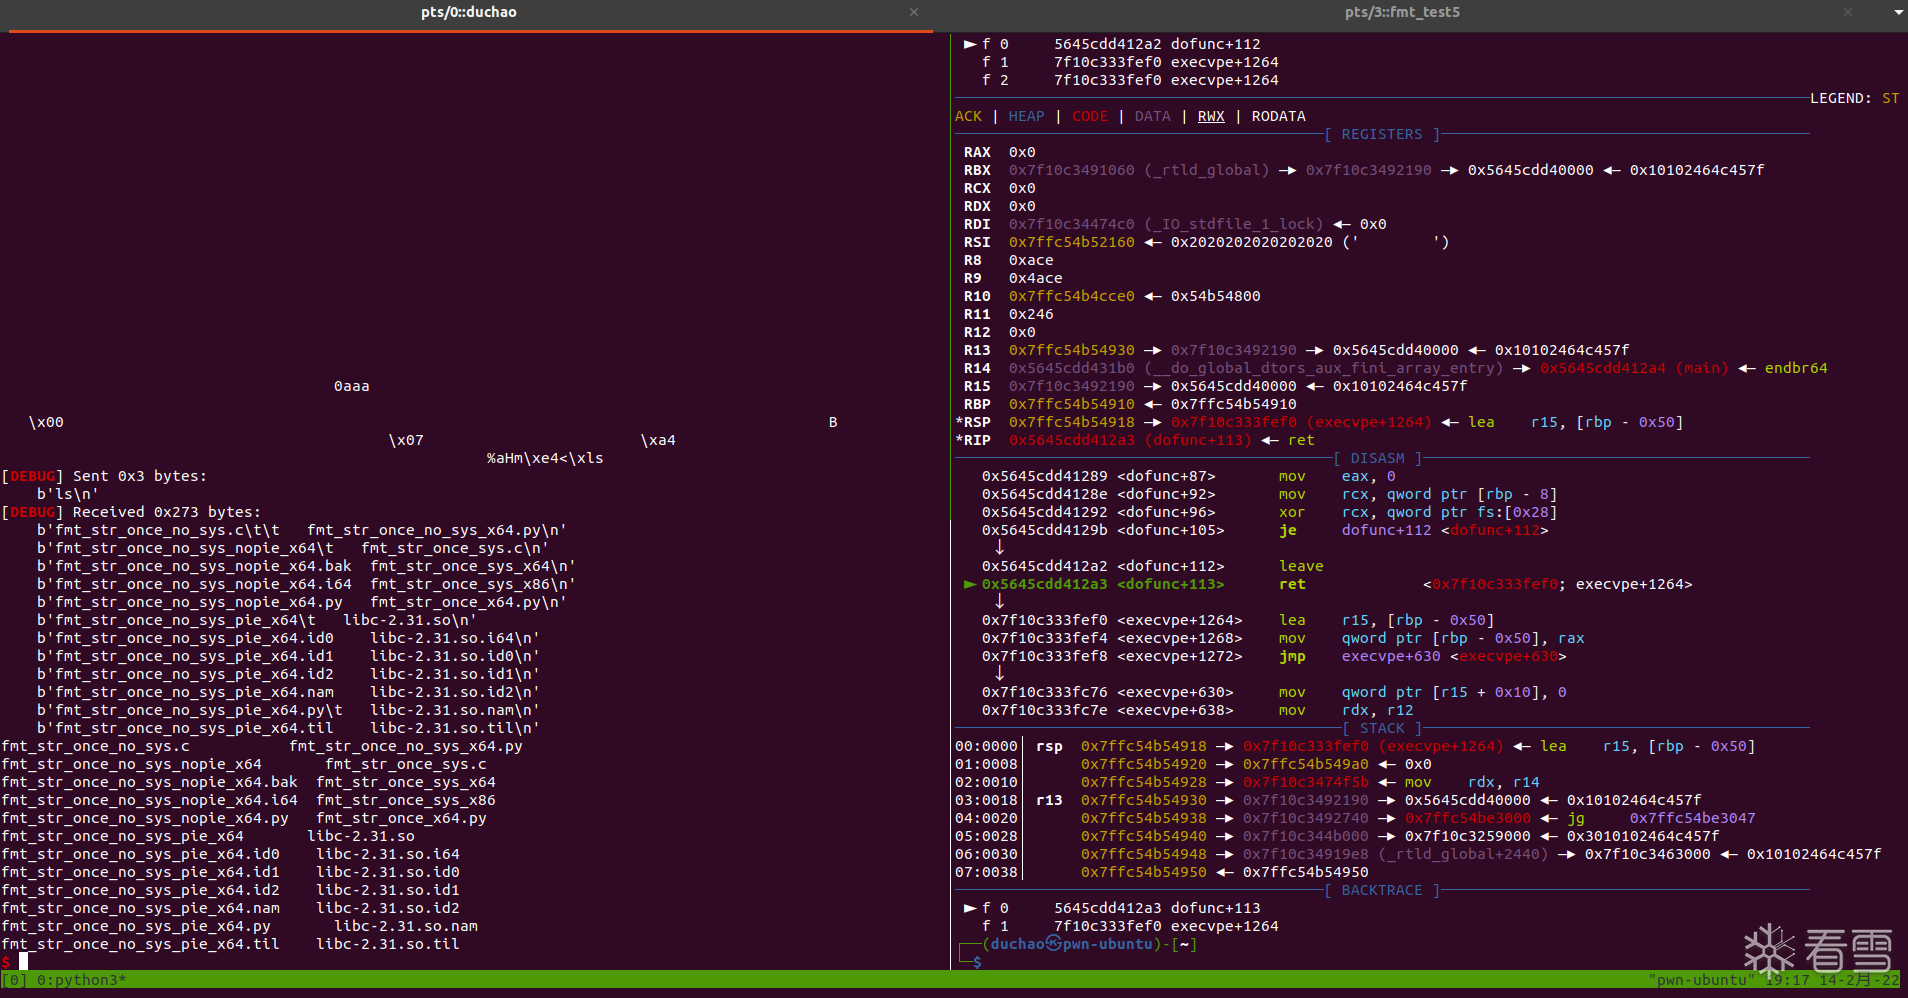The height and width of the screenshot is (998, 1908).
Task: Click the RBP register label
Action: point(977,404)
